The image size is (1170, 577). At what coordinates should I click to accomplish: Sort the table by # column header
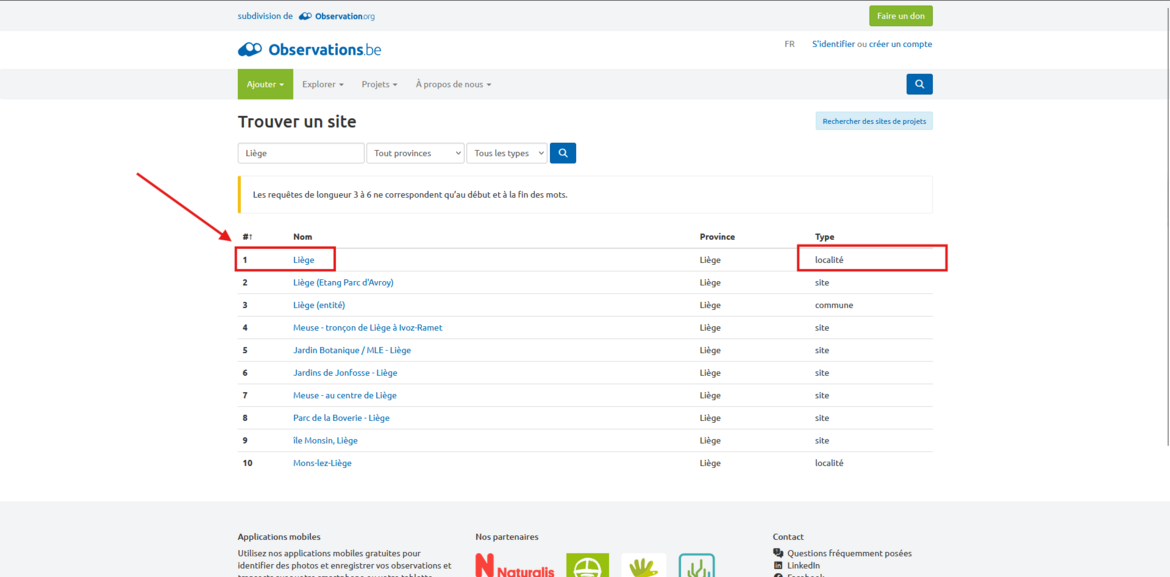coord(247,237)
